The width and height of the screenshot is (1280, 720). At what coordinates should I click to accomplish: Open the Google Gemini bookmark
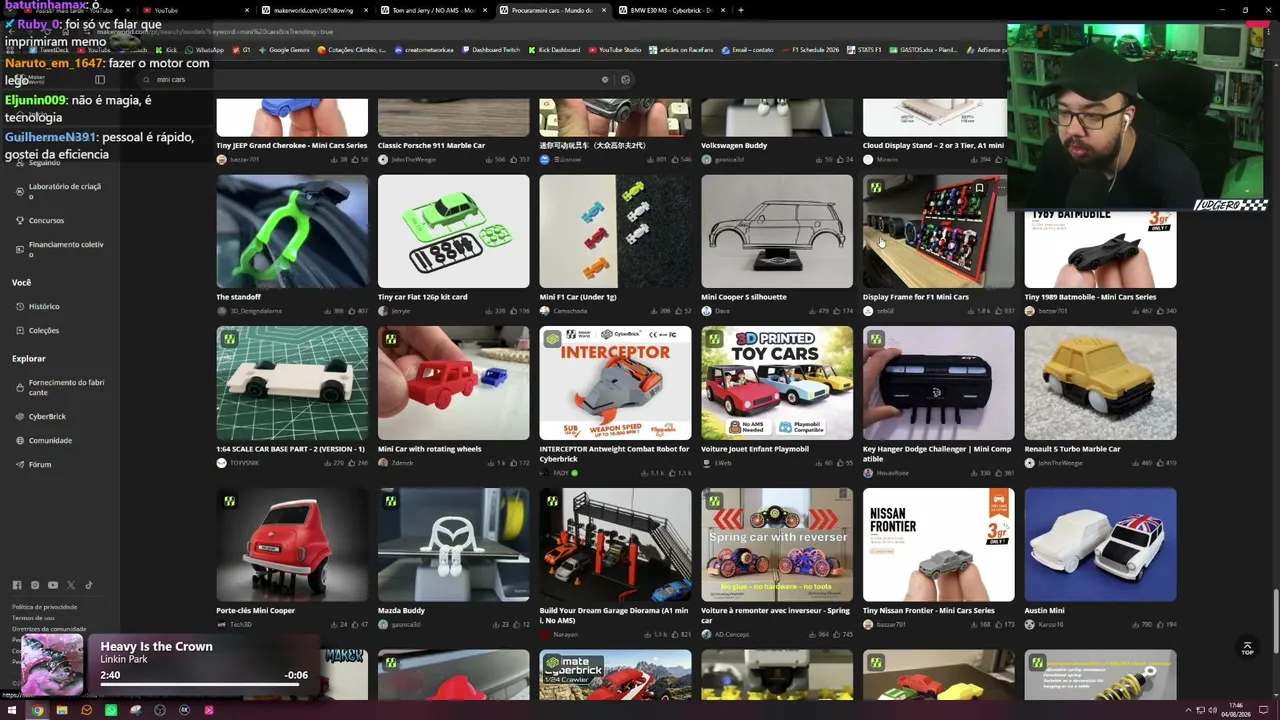tap(284, 50)
